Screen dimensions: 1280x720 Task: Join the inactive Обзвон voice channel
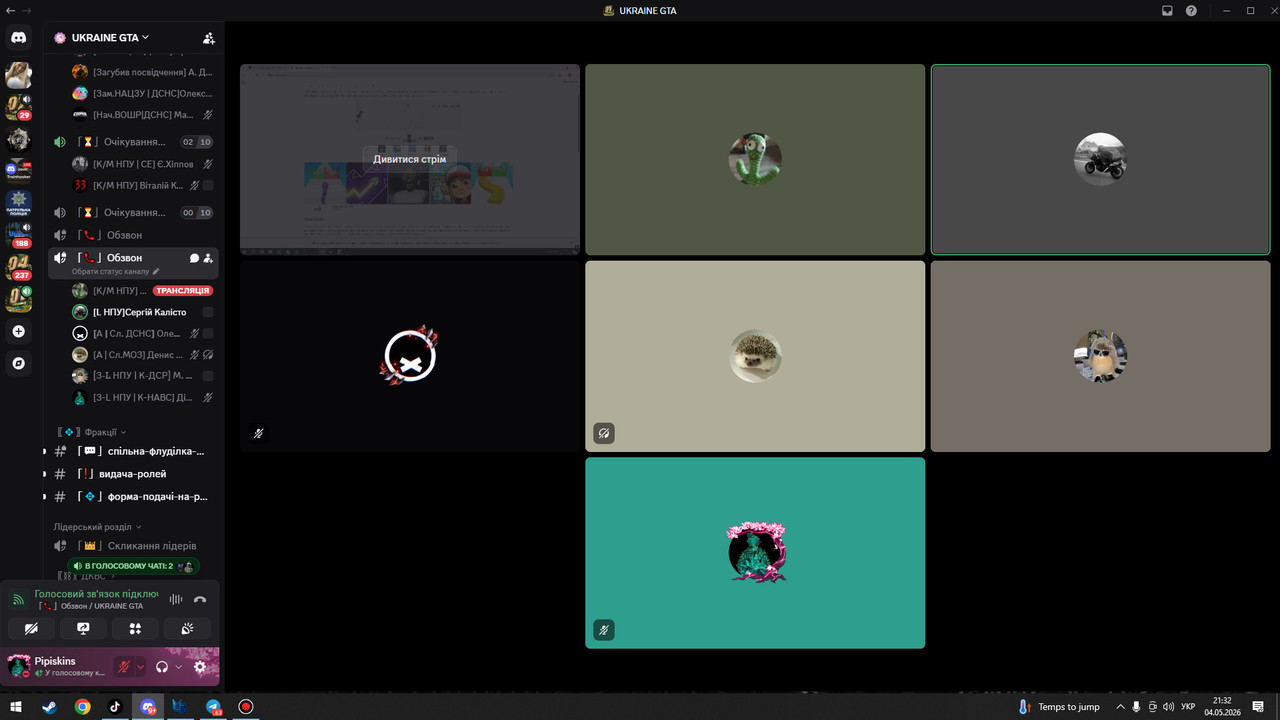(x=133, y=235)
